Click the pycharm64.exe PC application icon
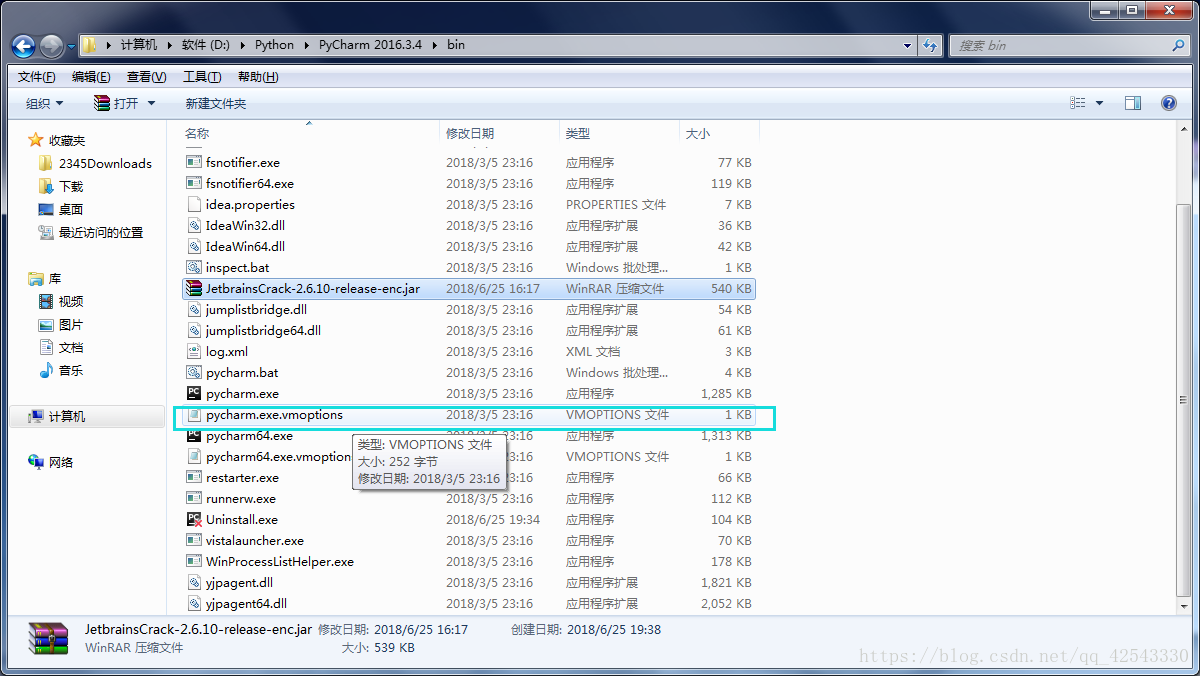The width and height of the screenshot is (1200, 676). pos(195,435)
